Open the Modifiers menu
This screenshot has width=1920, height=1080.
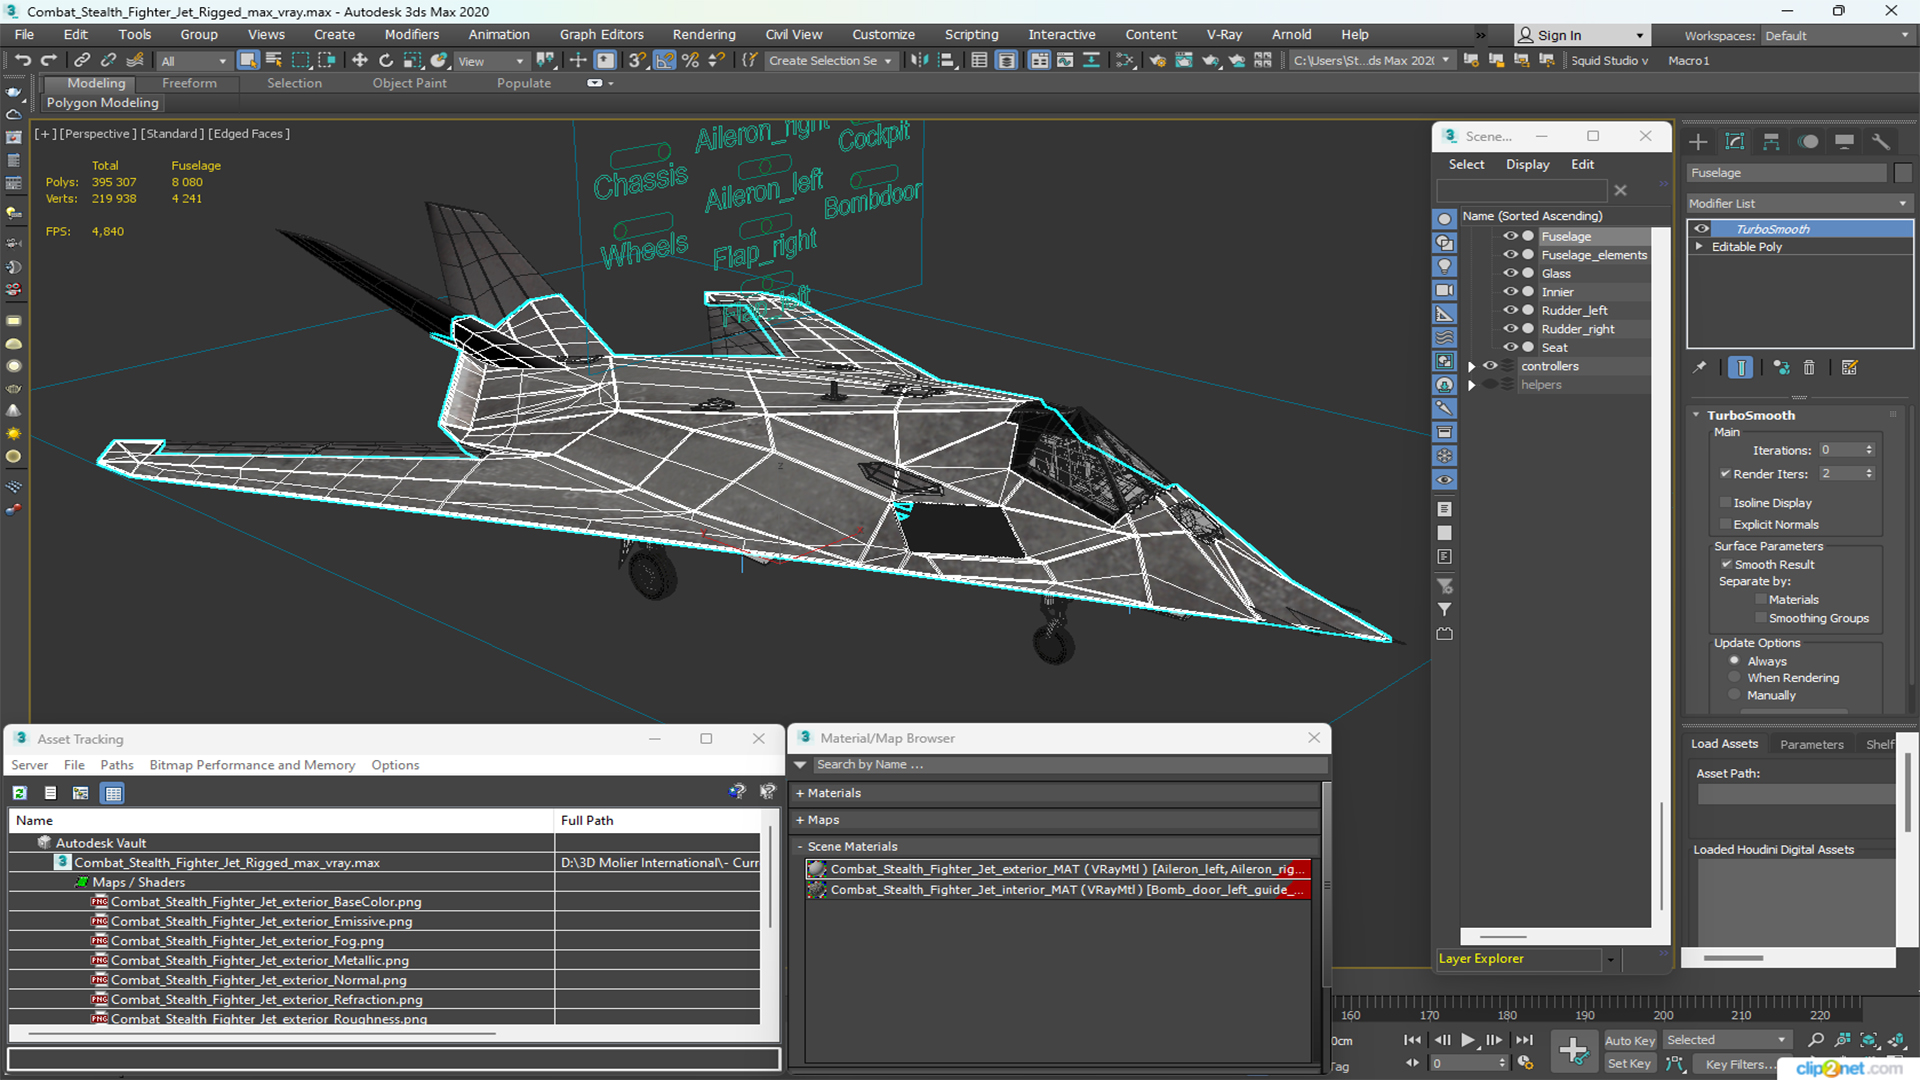[x=411, y=34]
